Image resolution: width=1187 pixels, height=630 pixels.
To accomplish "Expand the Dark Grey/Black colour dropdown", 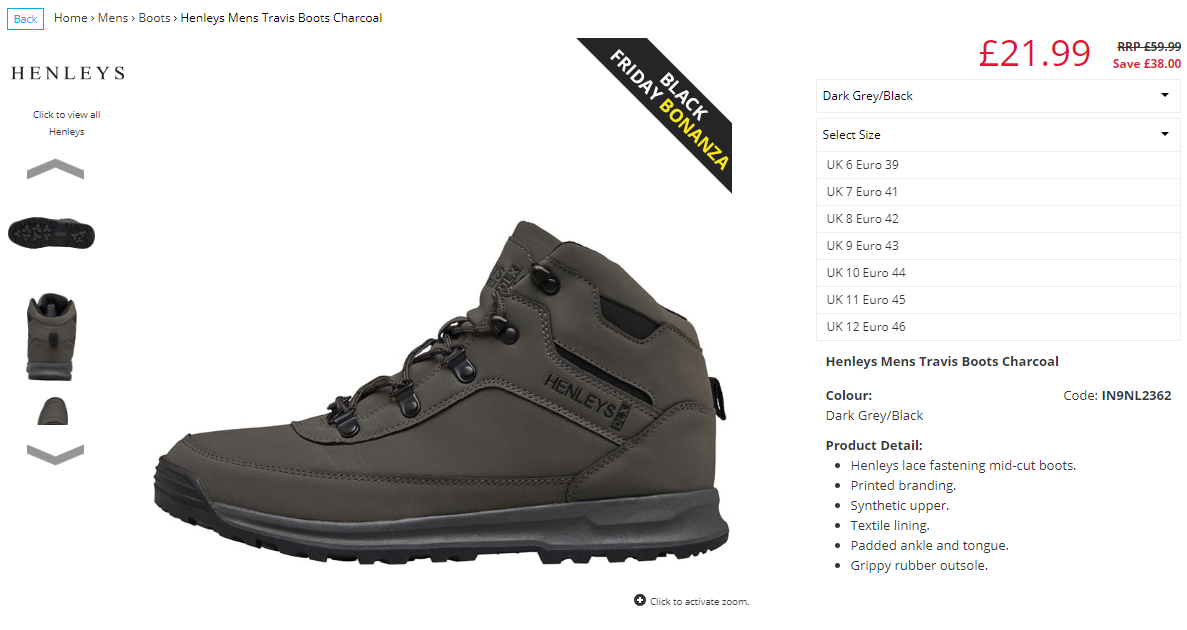I will click(998, 96).
